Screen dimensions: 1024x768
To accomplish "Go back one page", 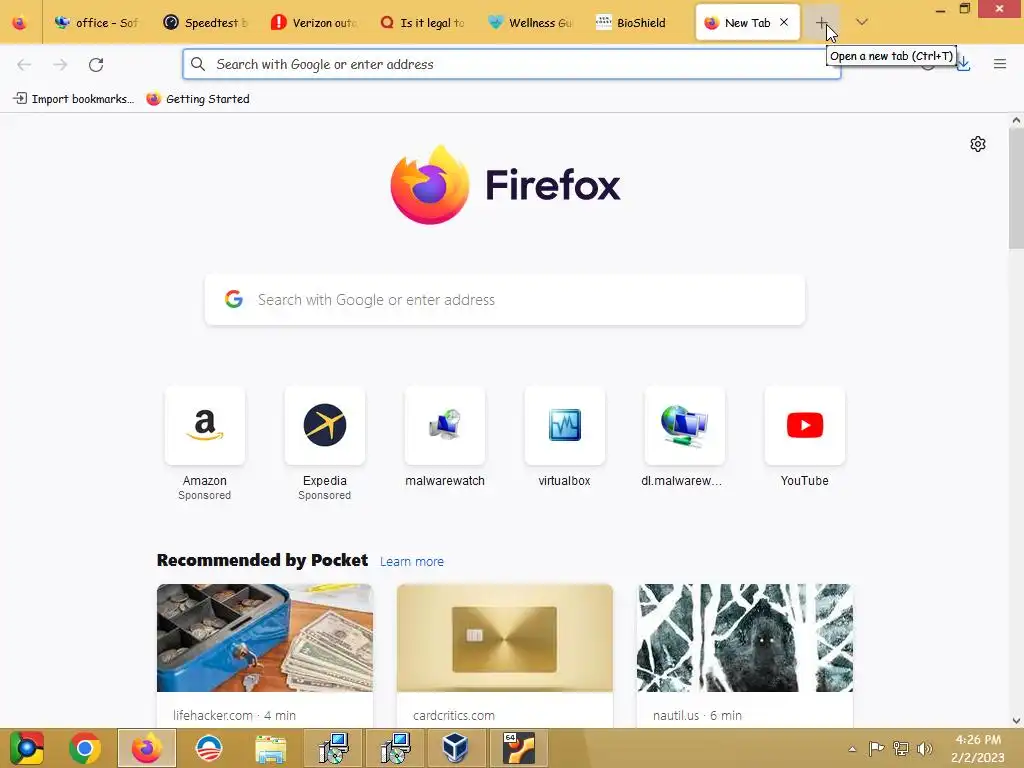I will pos(24,65).
